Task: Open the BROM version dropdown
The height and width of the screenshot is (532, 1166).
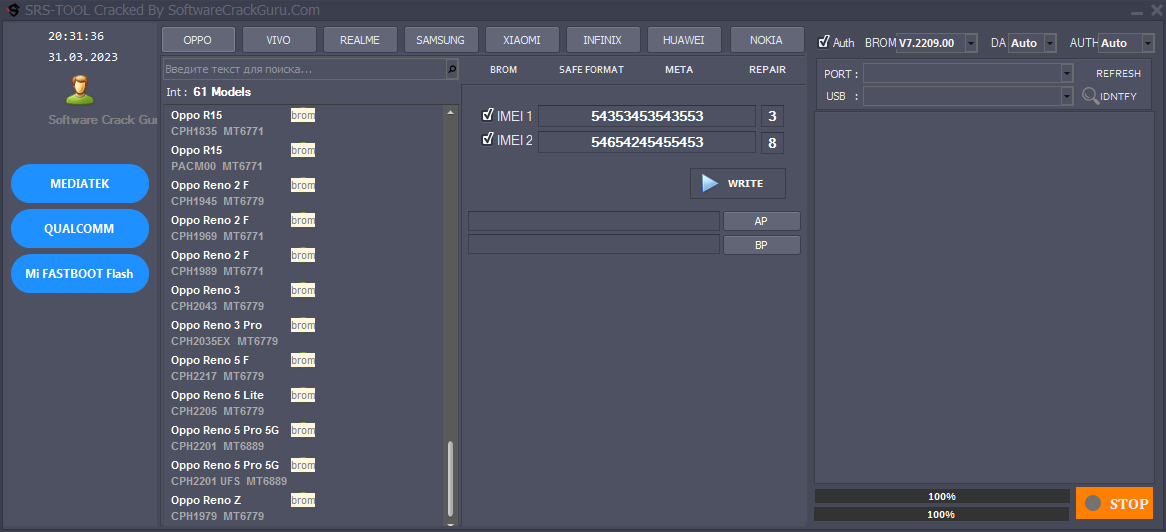Action: click(971, 43)
